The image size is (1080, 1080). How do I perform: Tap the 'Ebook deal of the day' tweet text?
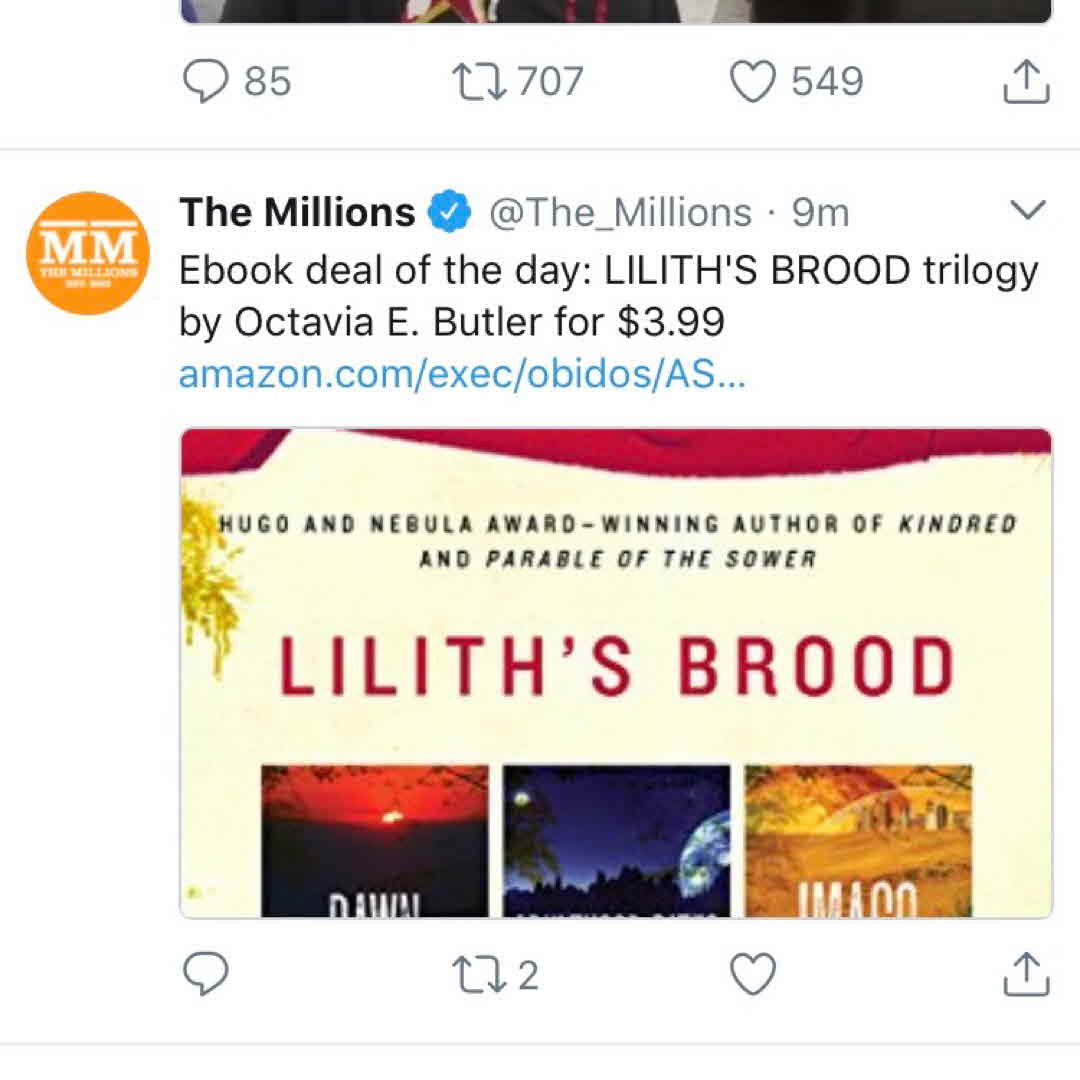tap(608, 296)
